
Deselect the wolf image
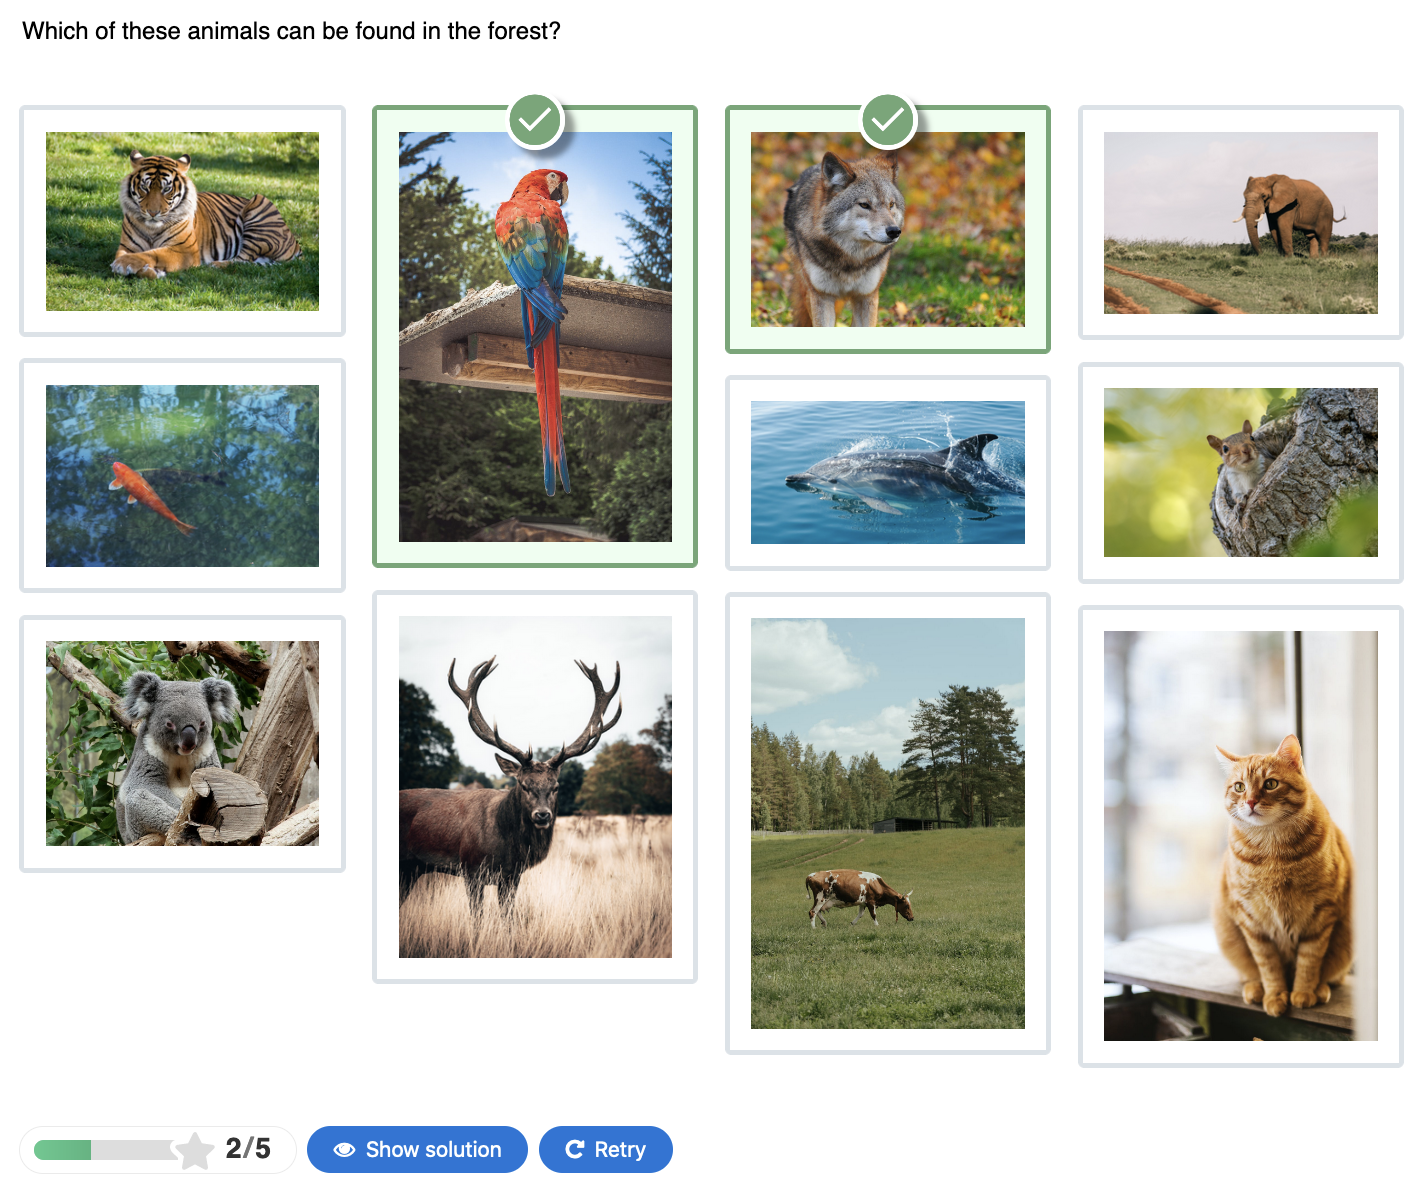click(888, 228)
